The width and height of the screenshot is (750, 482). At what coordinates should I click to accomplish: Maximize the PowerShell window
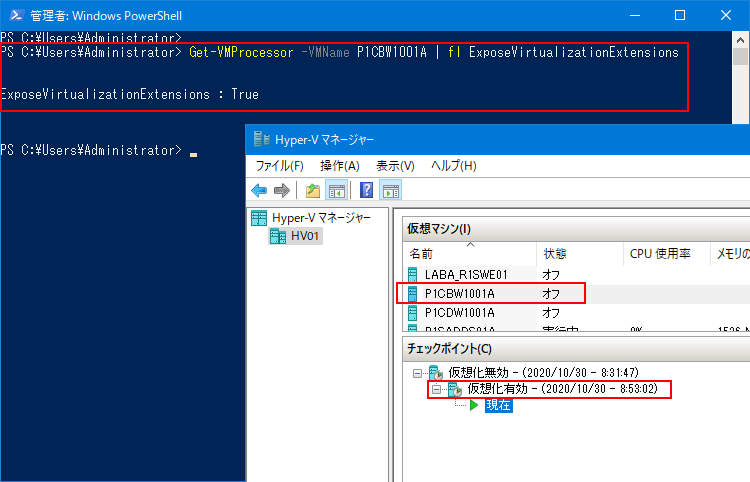click(680, 15)
